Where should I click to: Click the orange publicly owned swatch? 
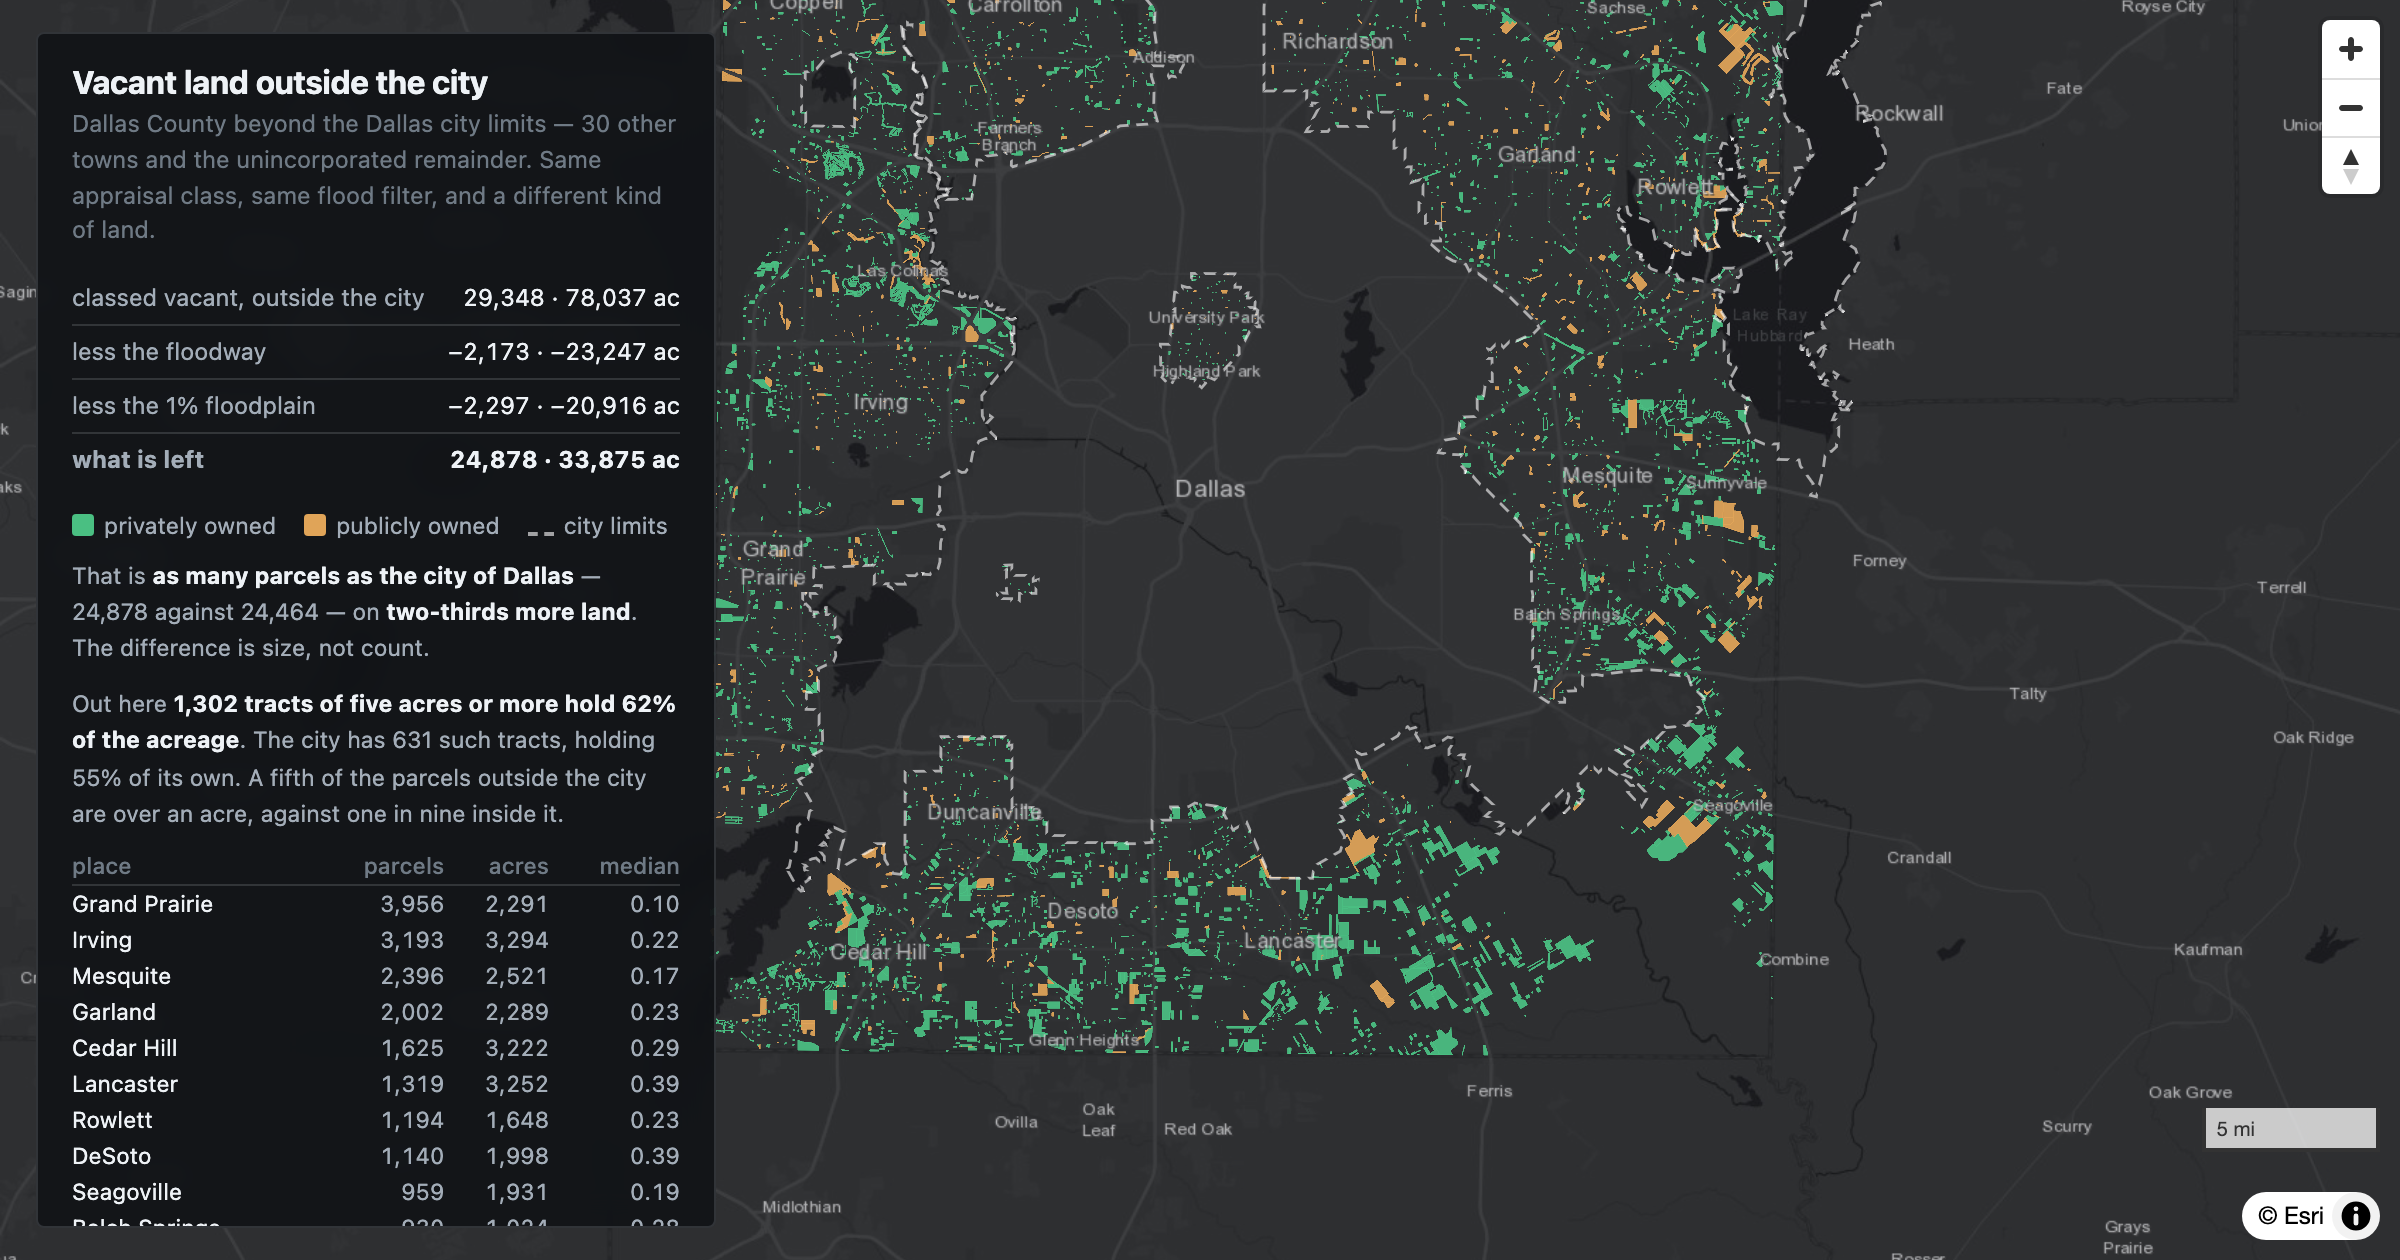[315, 526]
